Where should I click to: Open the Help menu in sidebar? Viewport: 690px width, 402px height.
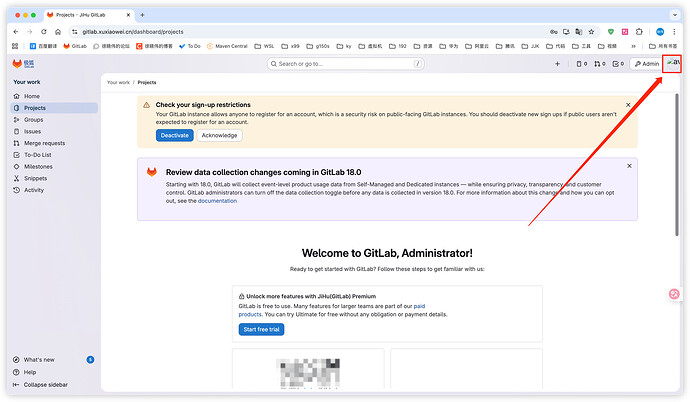click(x=30, y=372)
